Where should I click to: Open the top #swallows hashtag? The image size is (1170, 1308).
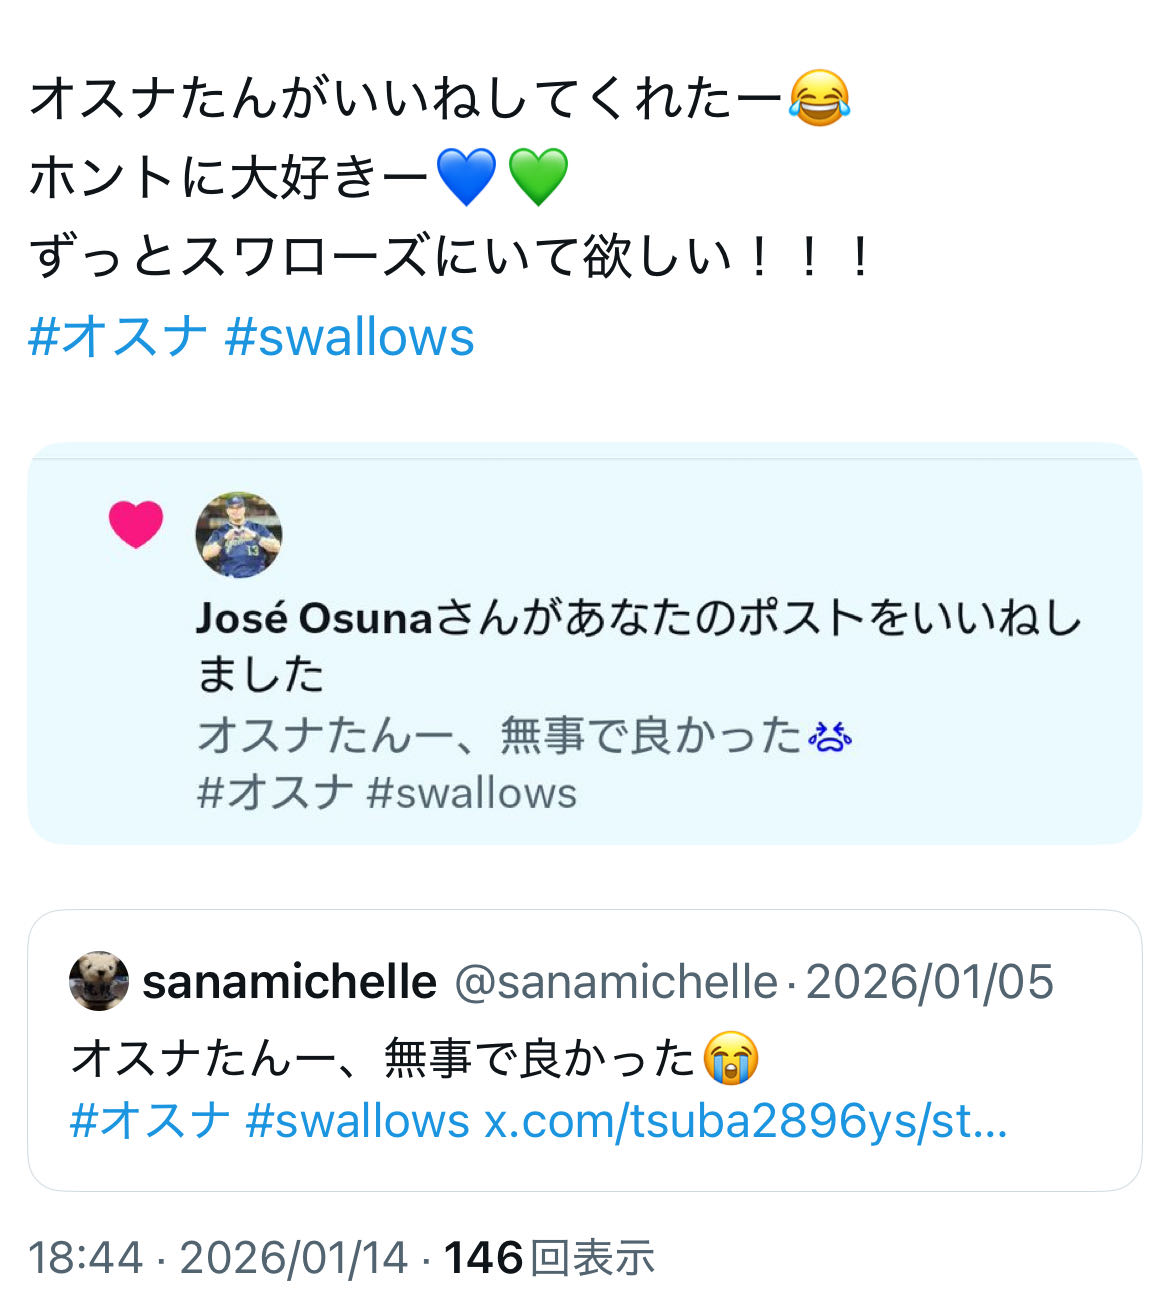click(x=350, y=337)
